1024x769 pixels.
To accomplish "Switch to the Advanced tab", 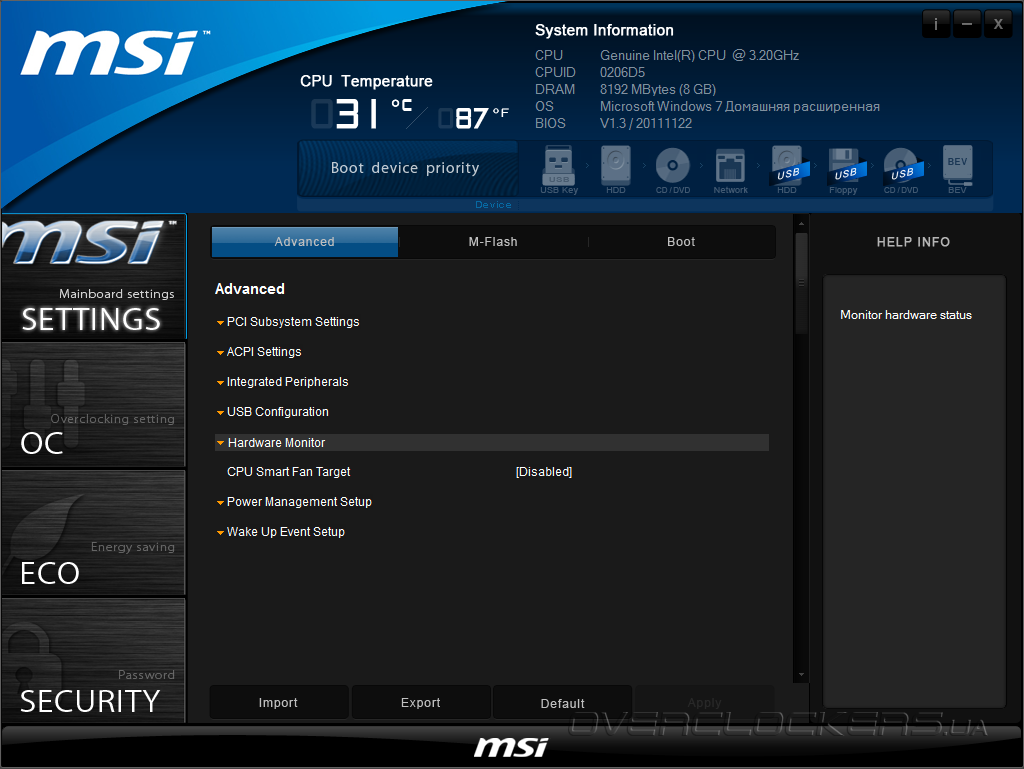I will (x=305, y=242).
